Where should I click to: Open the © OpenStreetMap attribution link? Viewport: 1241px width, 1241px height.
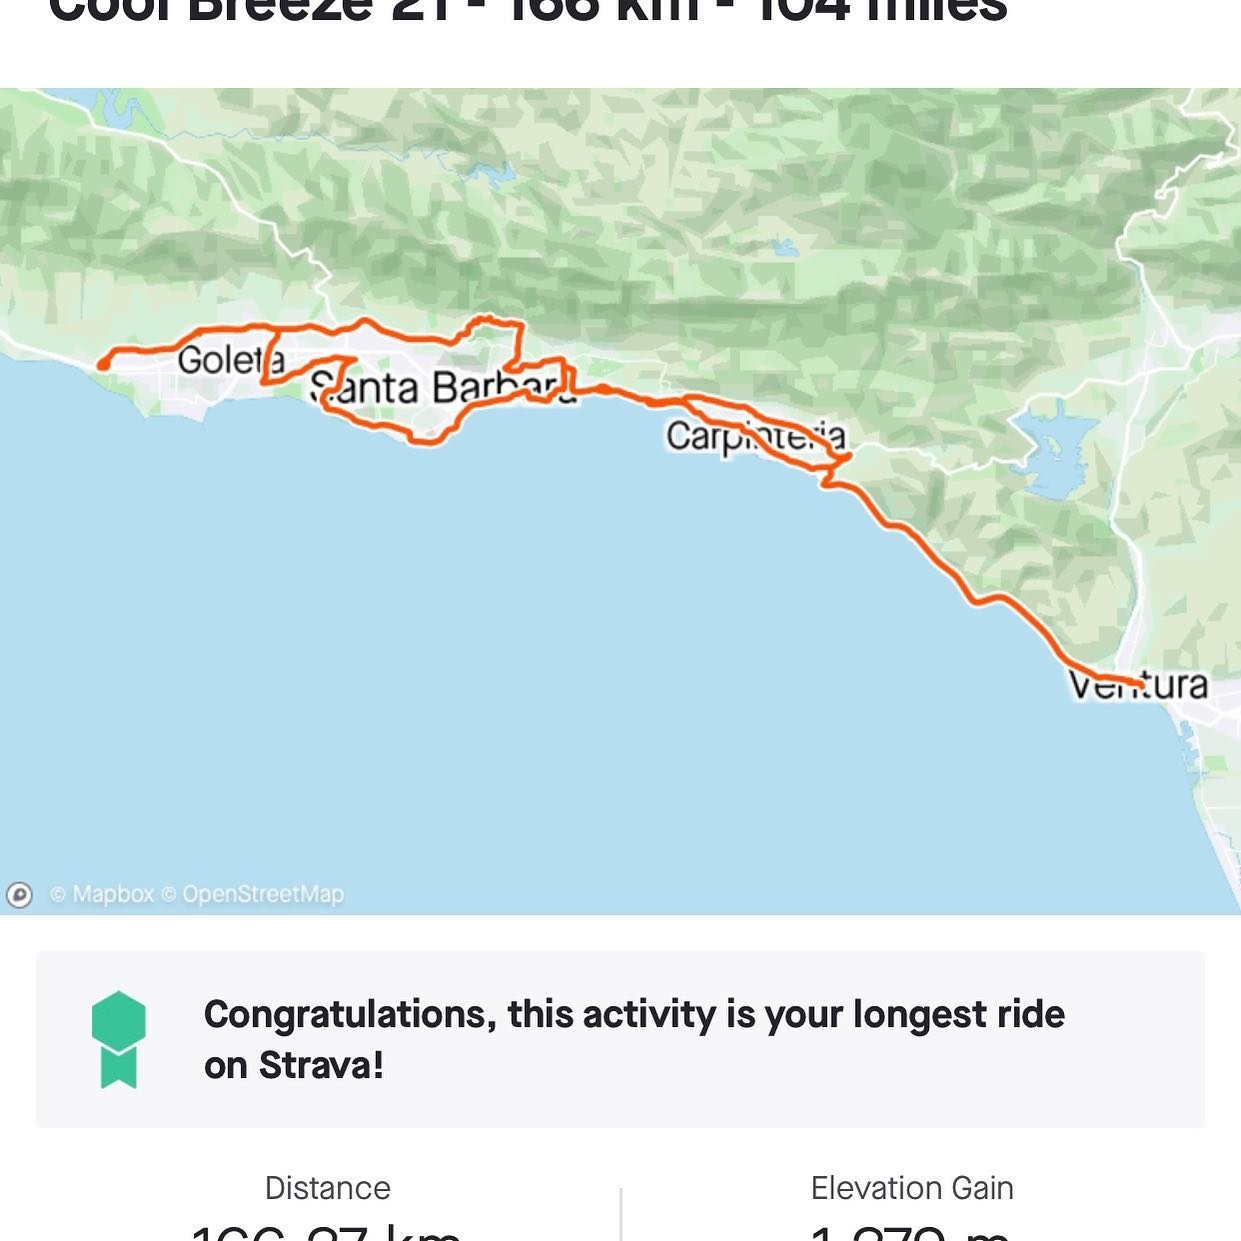coord(253,894)
